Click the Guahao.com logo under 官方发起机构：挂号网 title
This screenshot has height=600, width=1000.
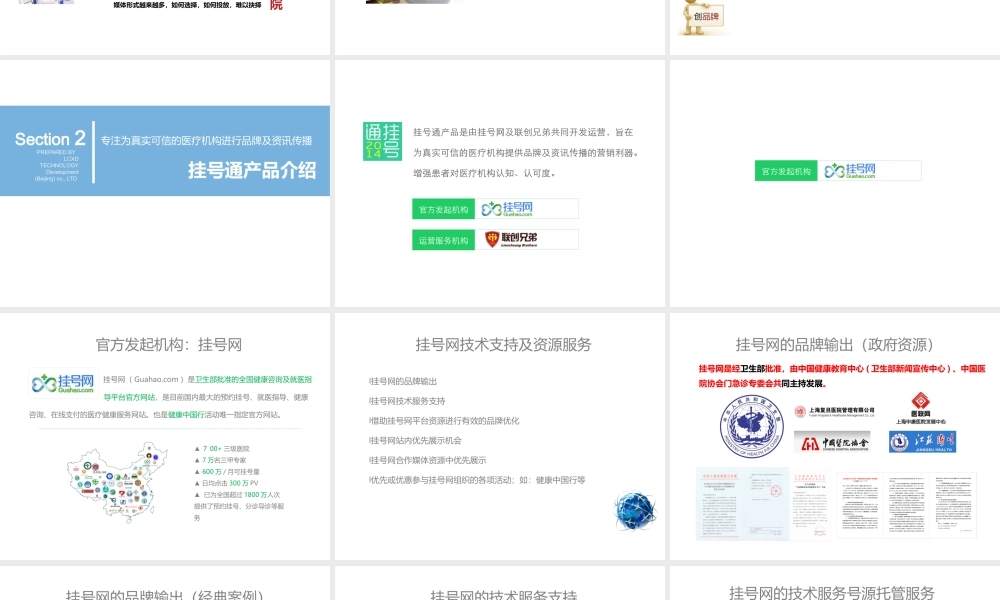[63, 383]
